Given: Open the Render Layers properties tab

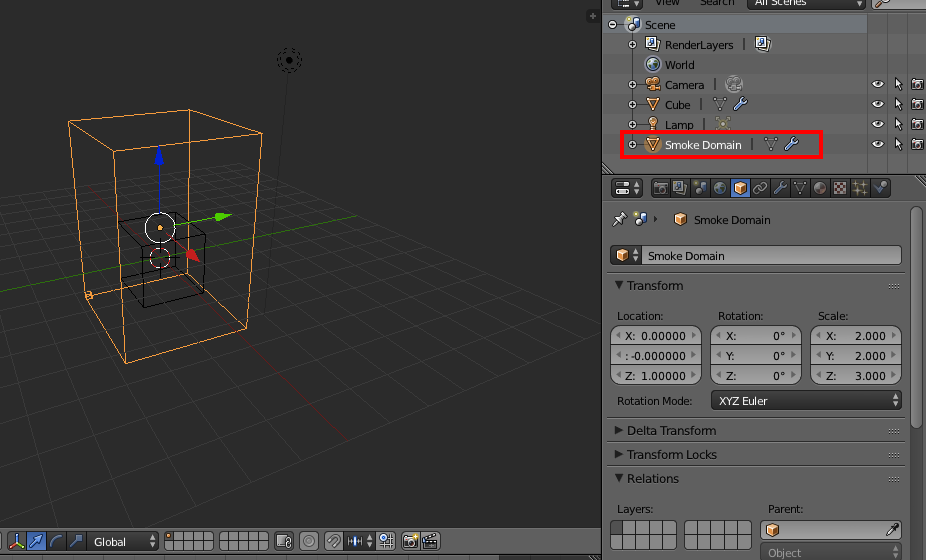Looking at the screenshot, I should pos(680,188).
